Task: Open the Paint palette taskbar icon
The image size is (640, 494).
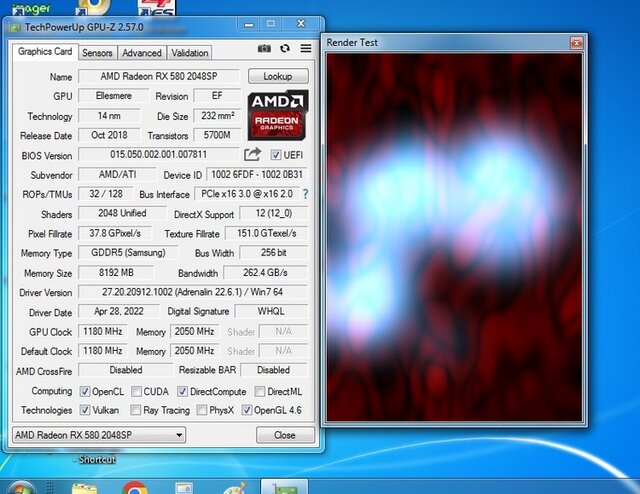Action: 234,487
